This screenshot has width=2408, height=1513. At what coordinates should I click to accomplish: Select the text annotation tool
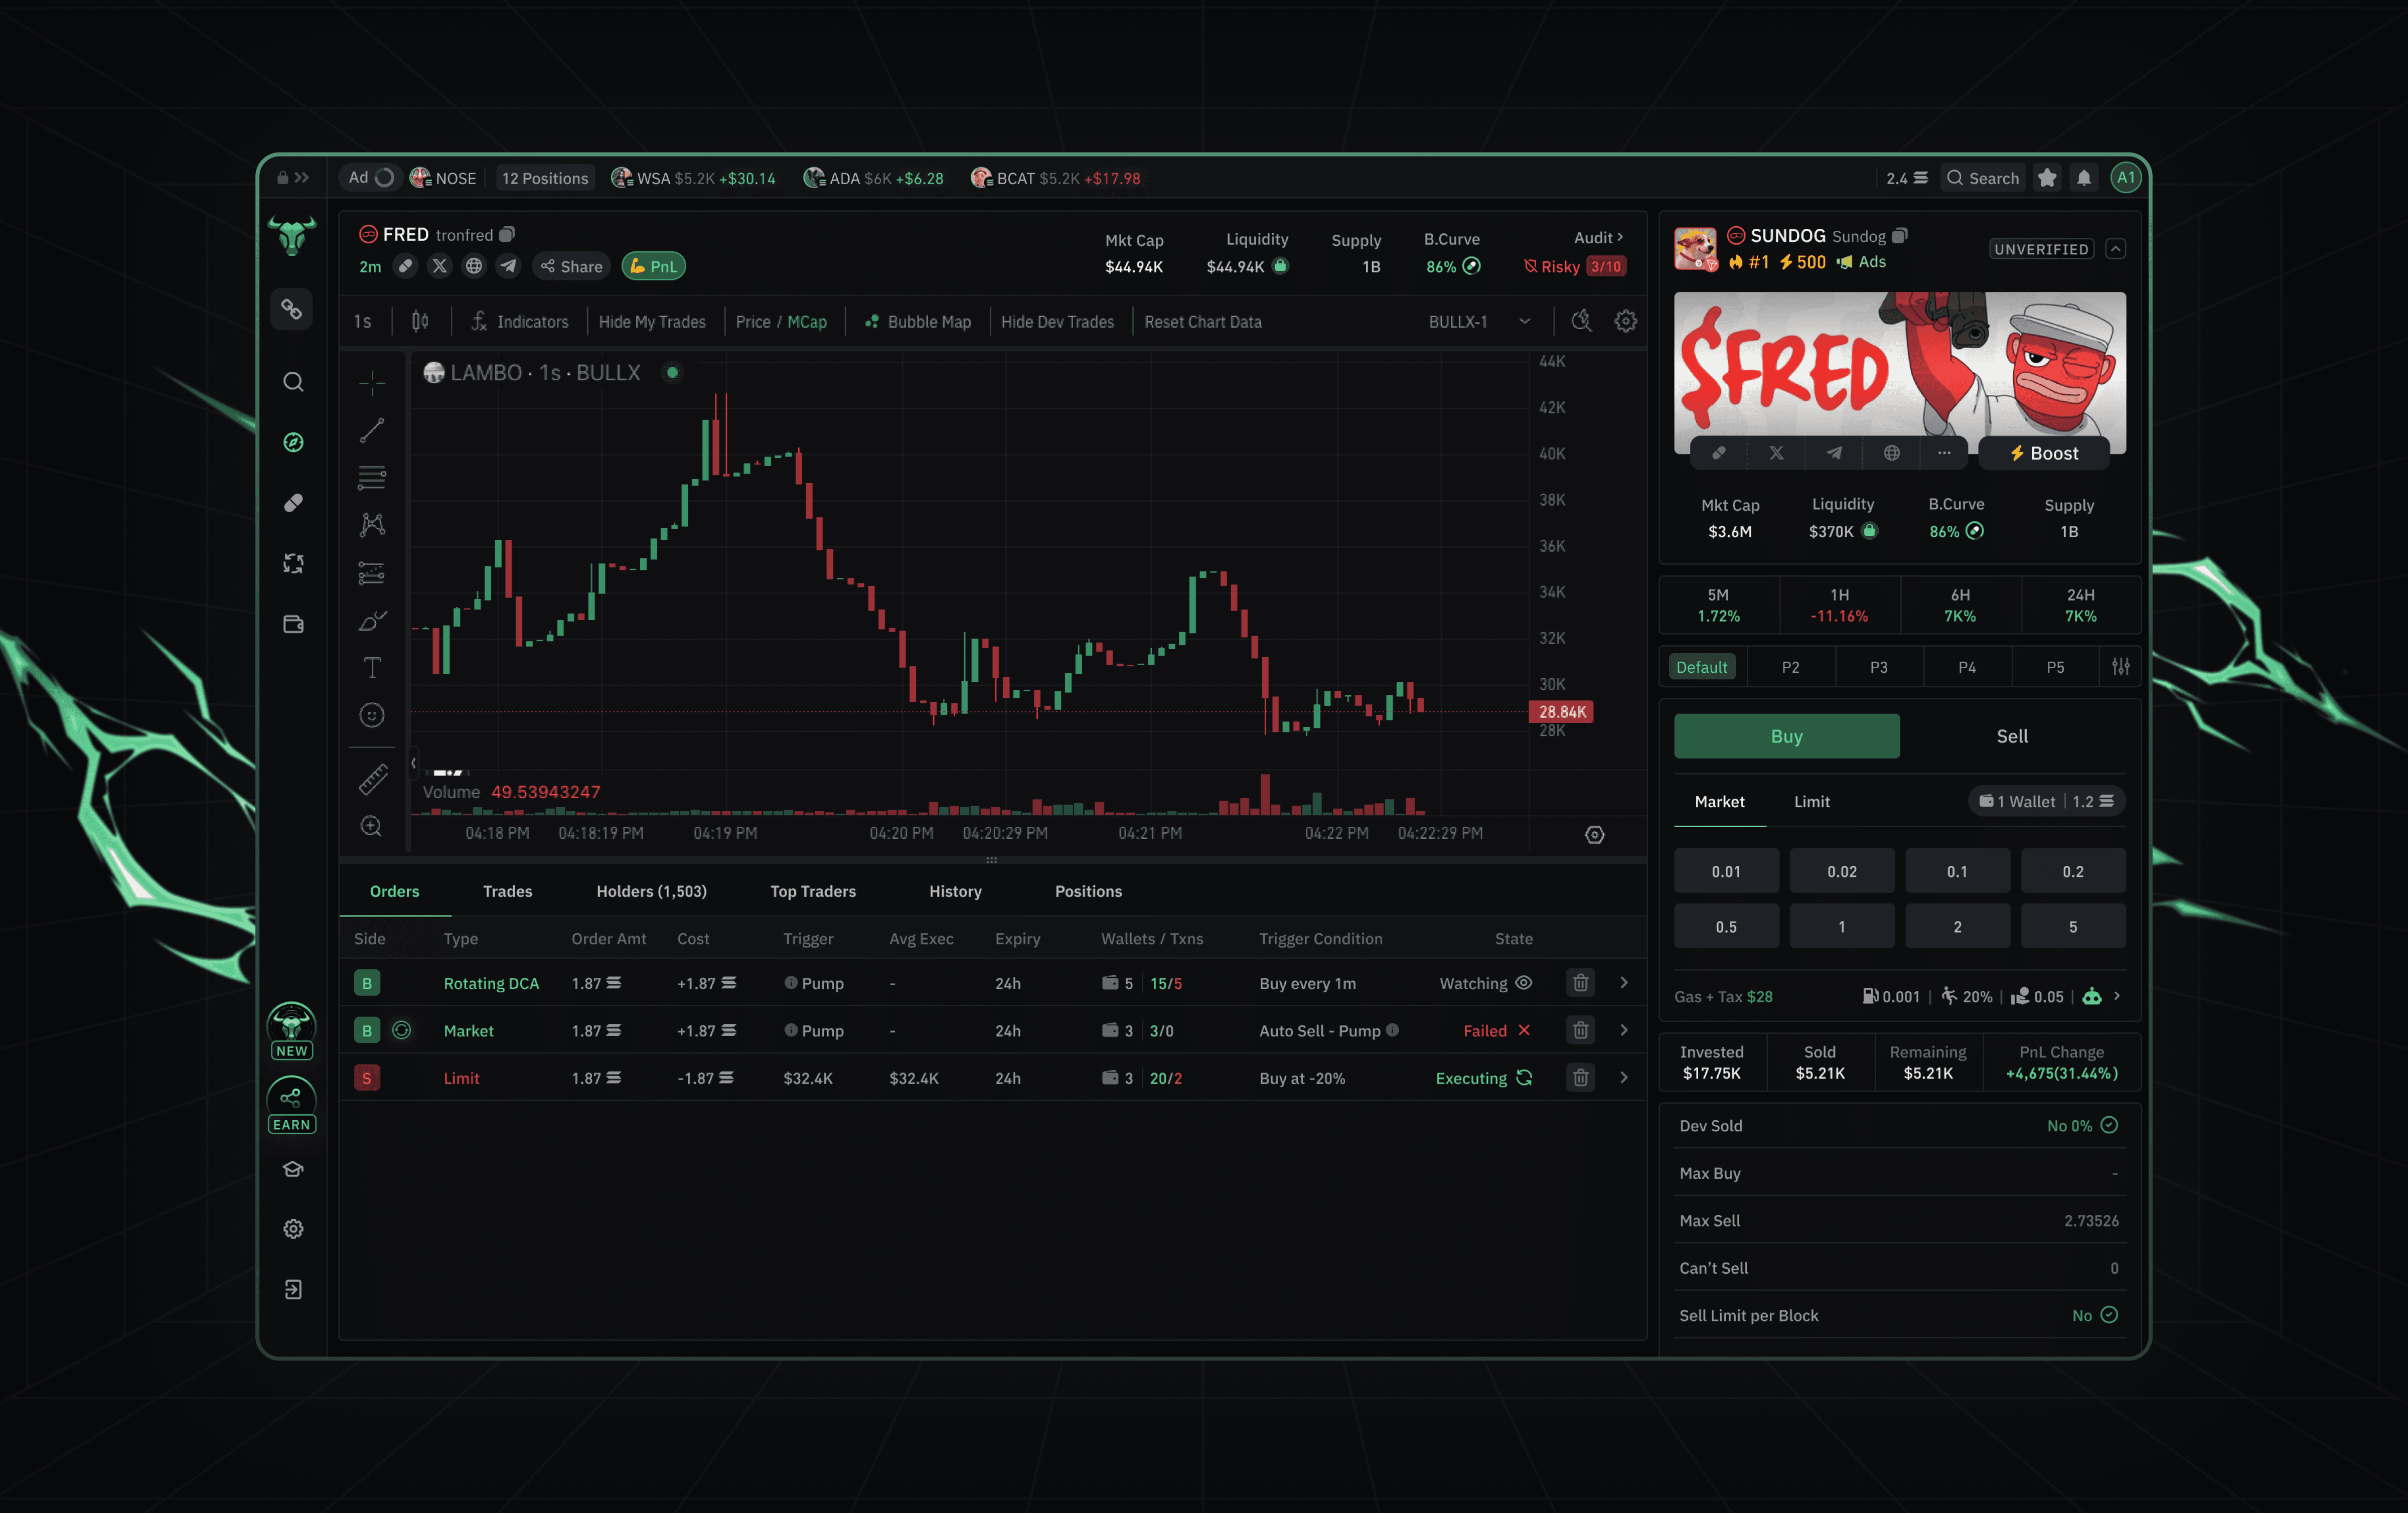pos(372,667)
